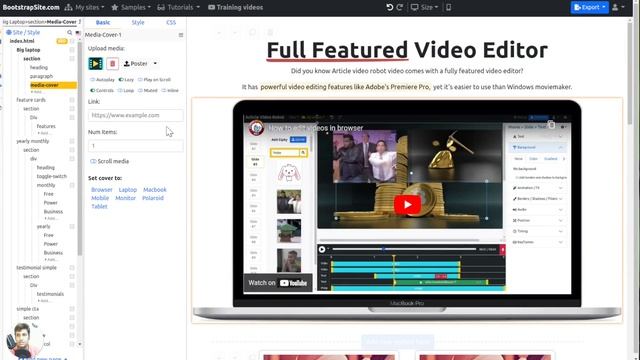Click the undo arrow icon
Screen dimensions: 640x360
click(389, 7)
